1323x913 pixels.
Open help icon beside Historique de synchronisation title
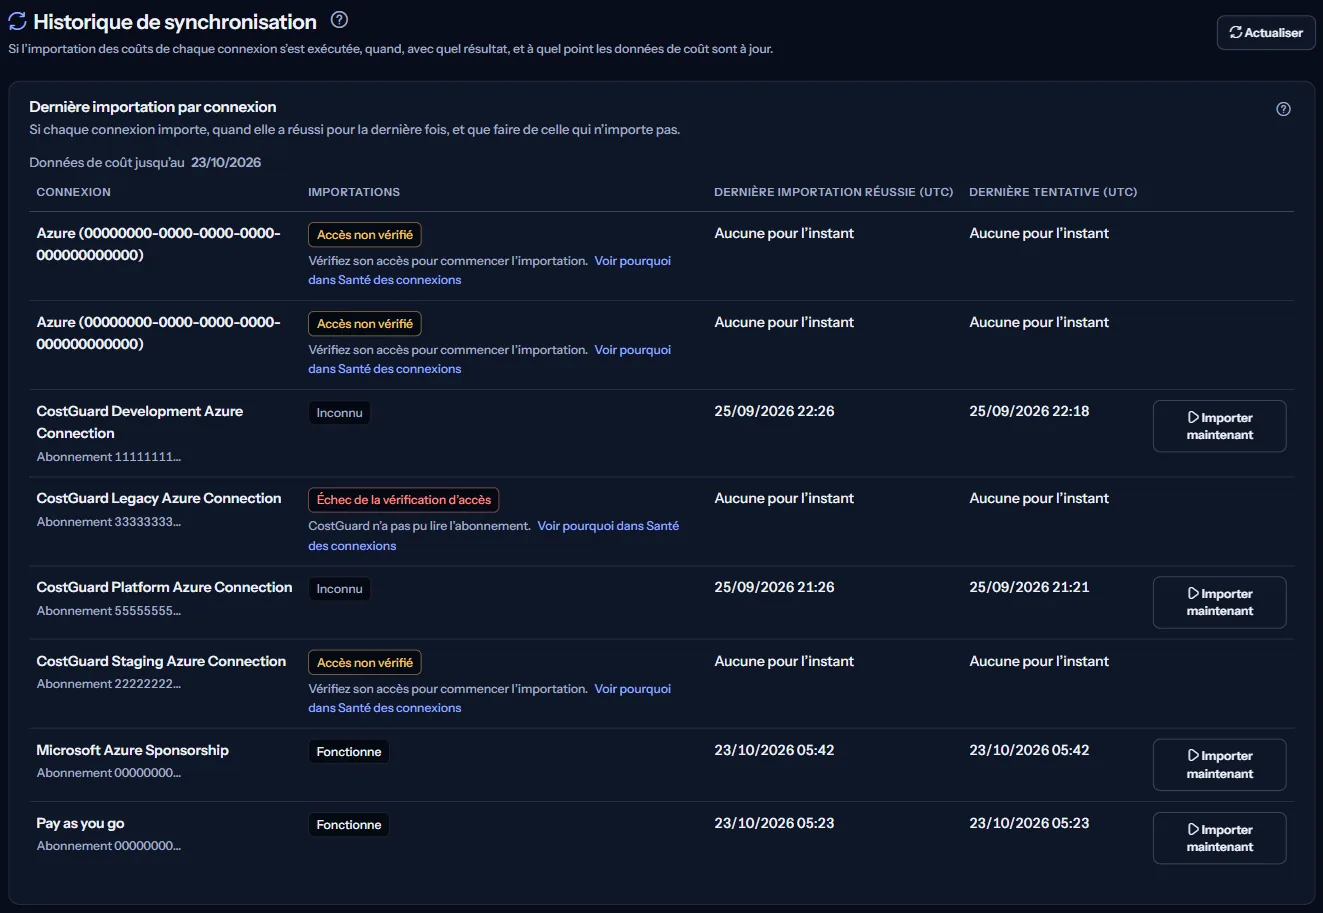(x=339, y=20)
